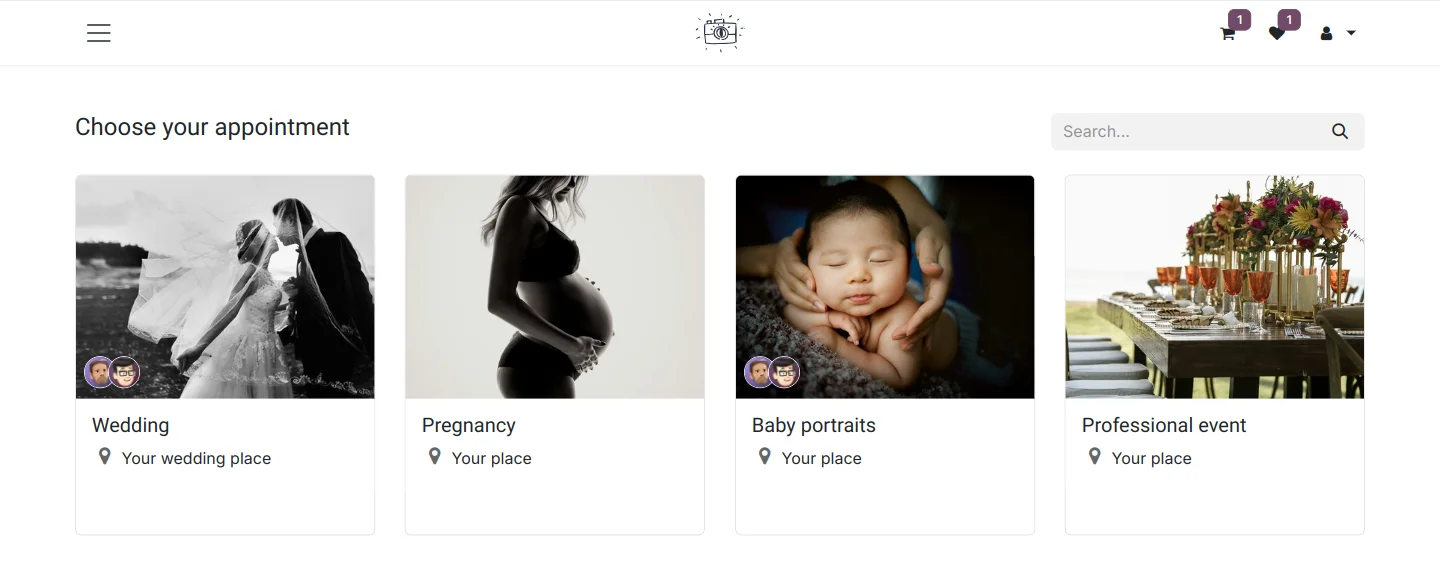The height and width of the screenshot is (576, 1440).
Task: Click the camera logo in header
Action: tap(720, 32)
